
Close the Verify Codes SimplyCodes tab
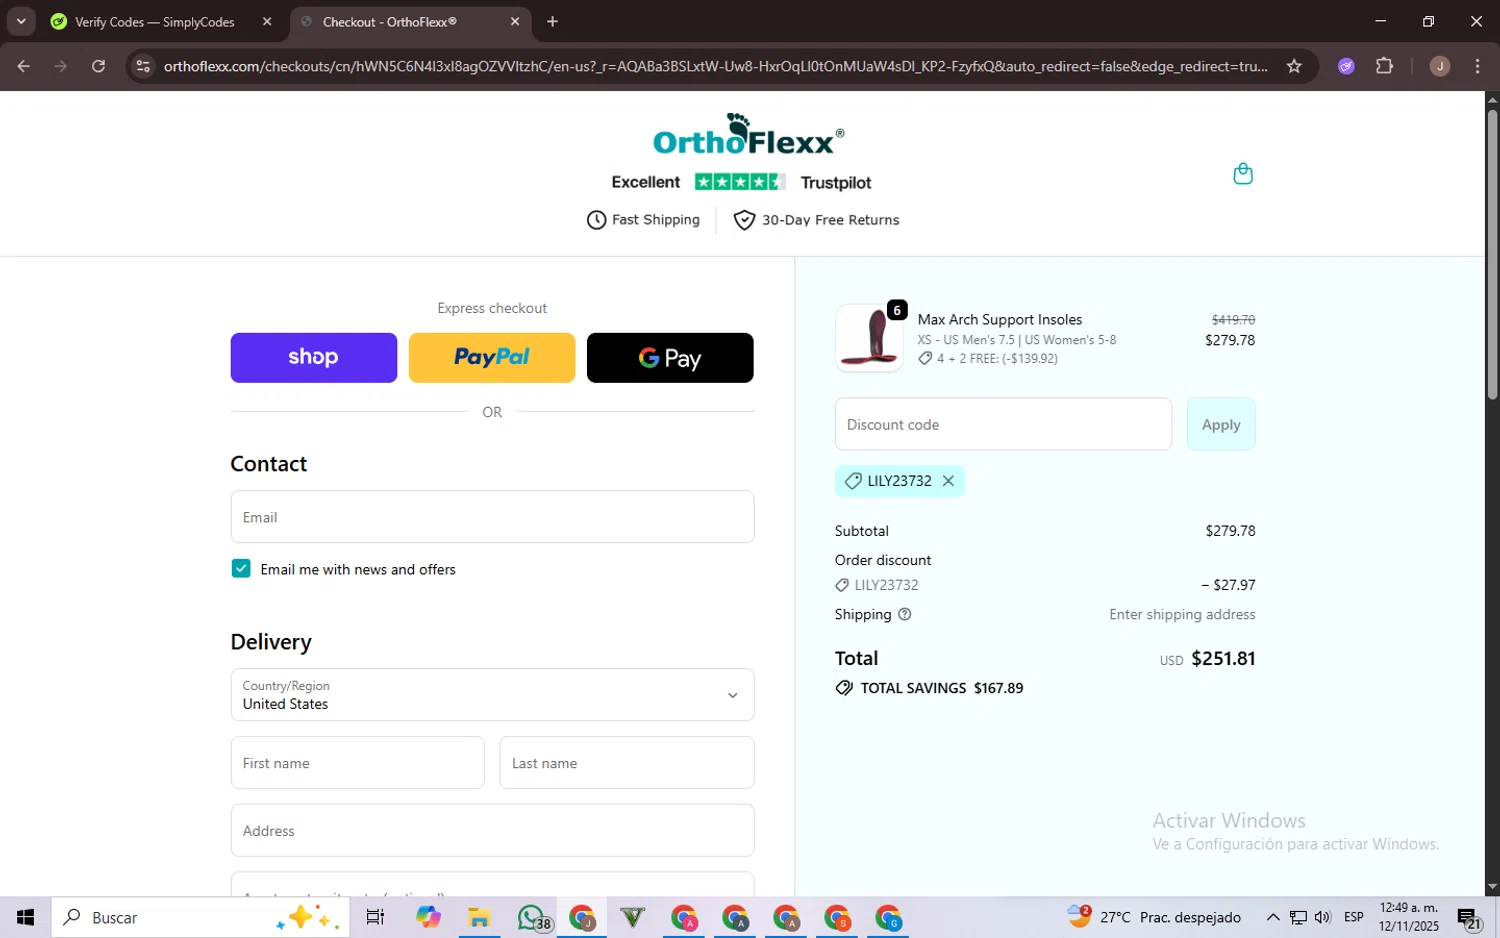(x=267, y=21)
